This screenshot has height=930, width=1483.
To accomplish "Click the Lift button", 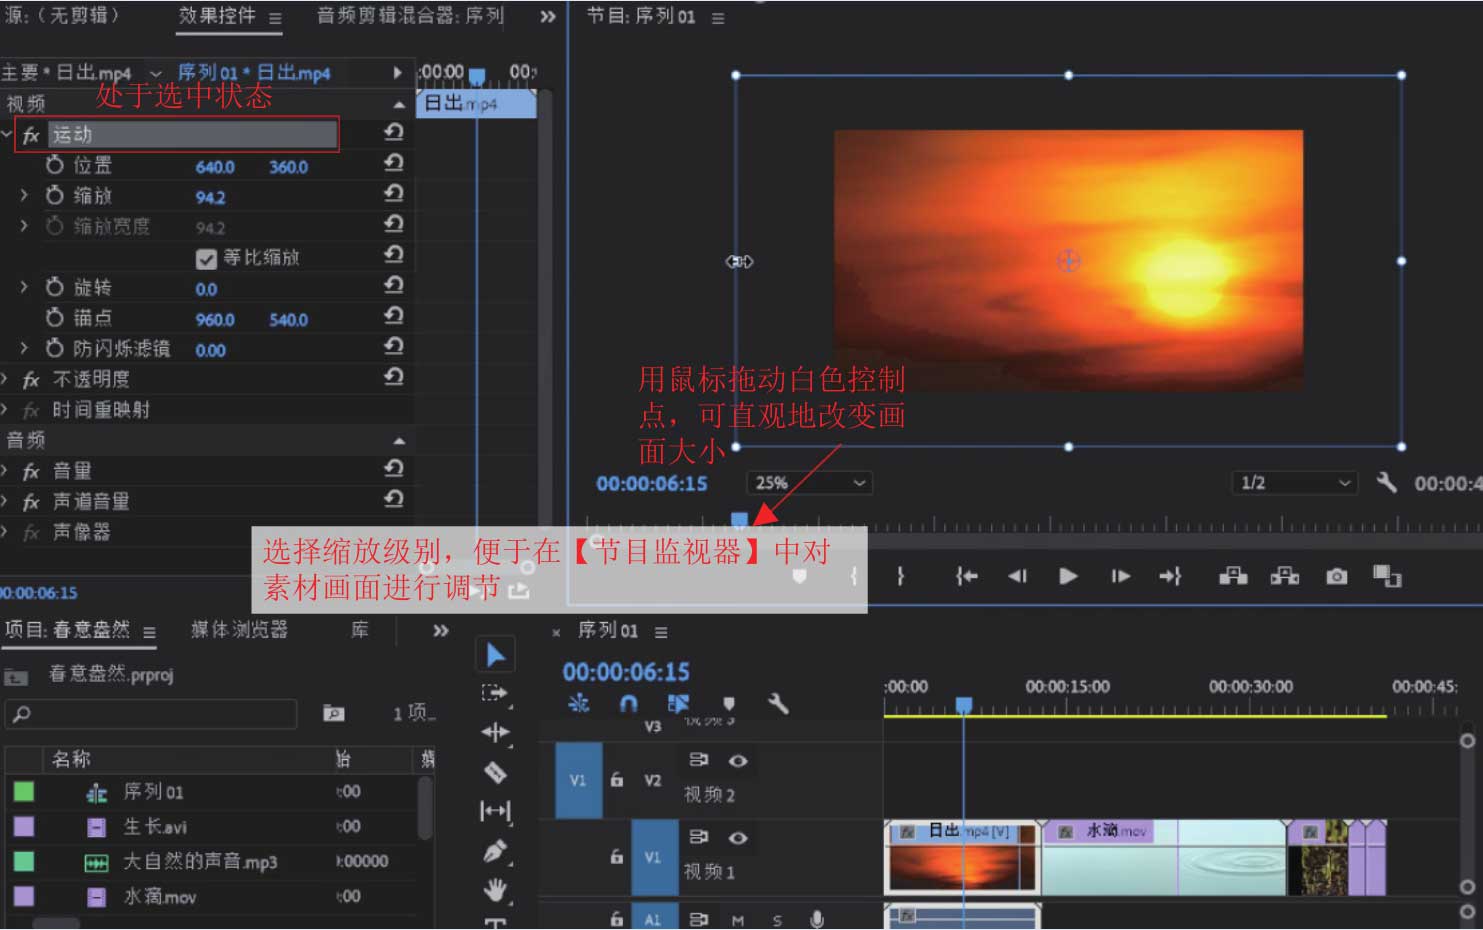I will click(x=1233, y=576).
